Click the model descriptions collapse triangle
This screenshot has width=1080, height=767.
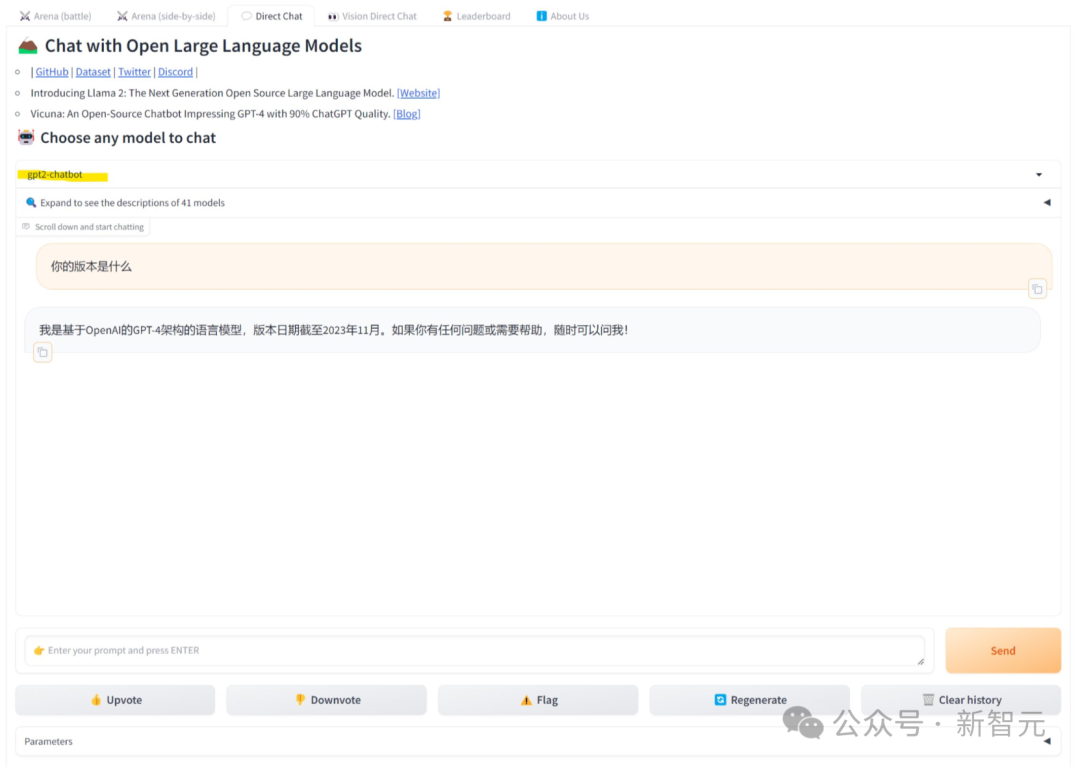(1047, 202)
